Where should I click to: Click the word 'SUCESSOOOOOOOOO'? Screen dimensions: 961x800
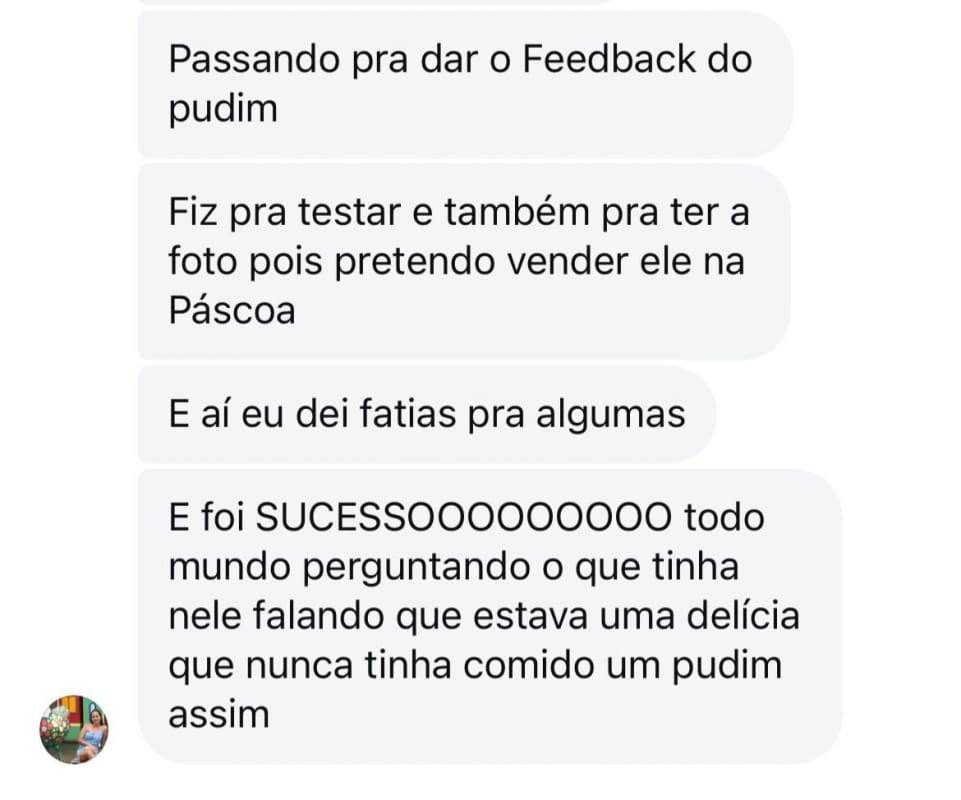tap(463, 517)
